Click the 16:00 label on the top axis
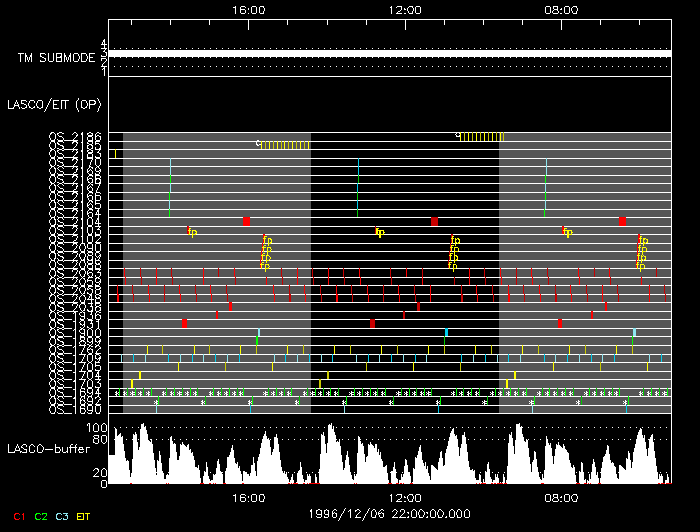The width and height of the screenshot is (700, 532). point(248,10)
